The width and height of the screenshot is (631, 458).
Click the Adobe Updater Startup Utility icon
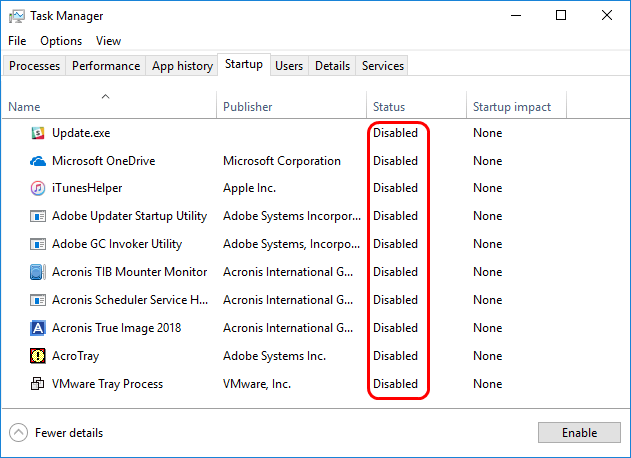pyautogui.click(x=38, y=216)
